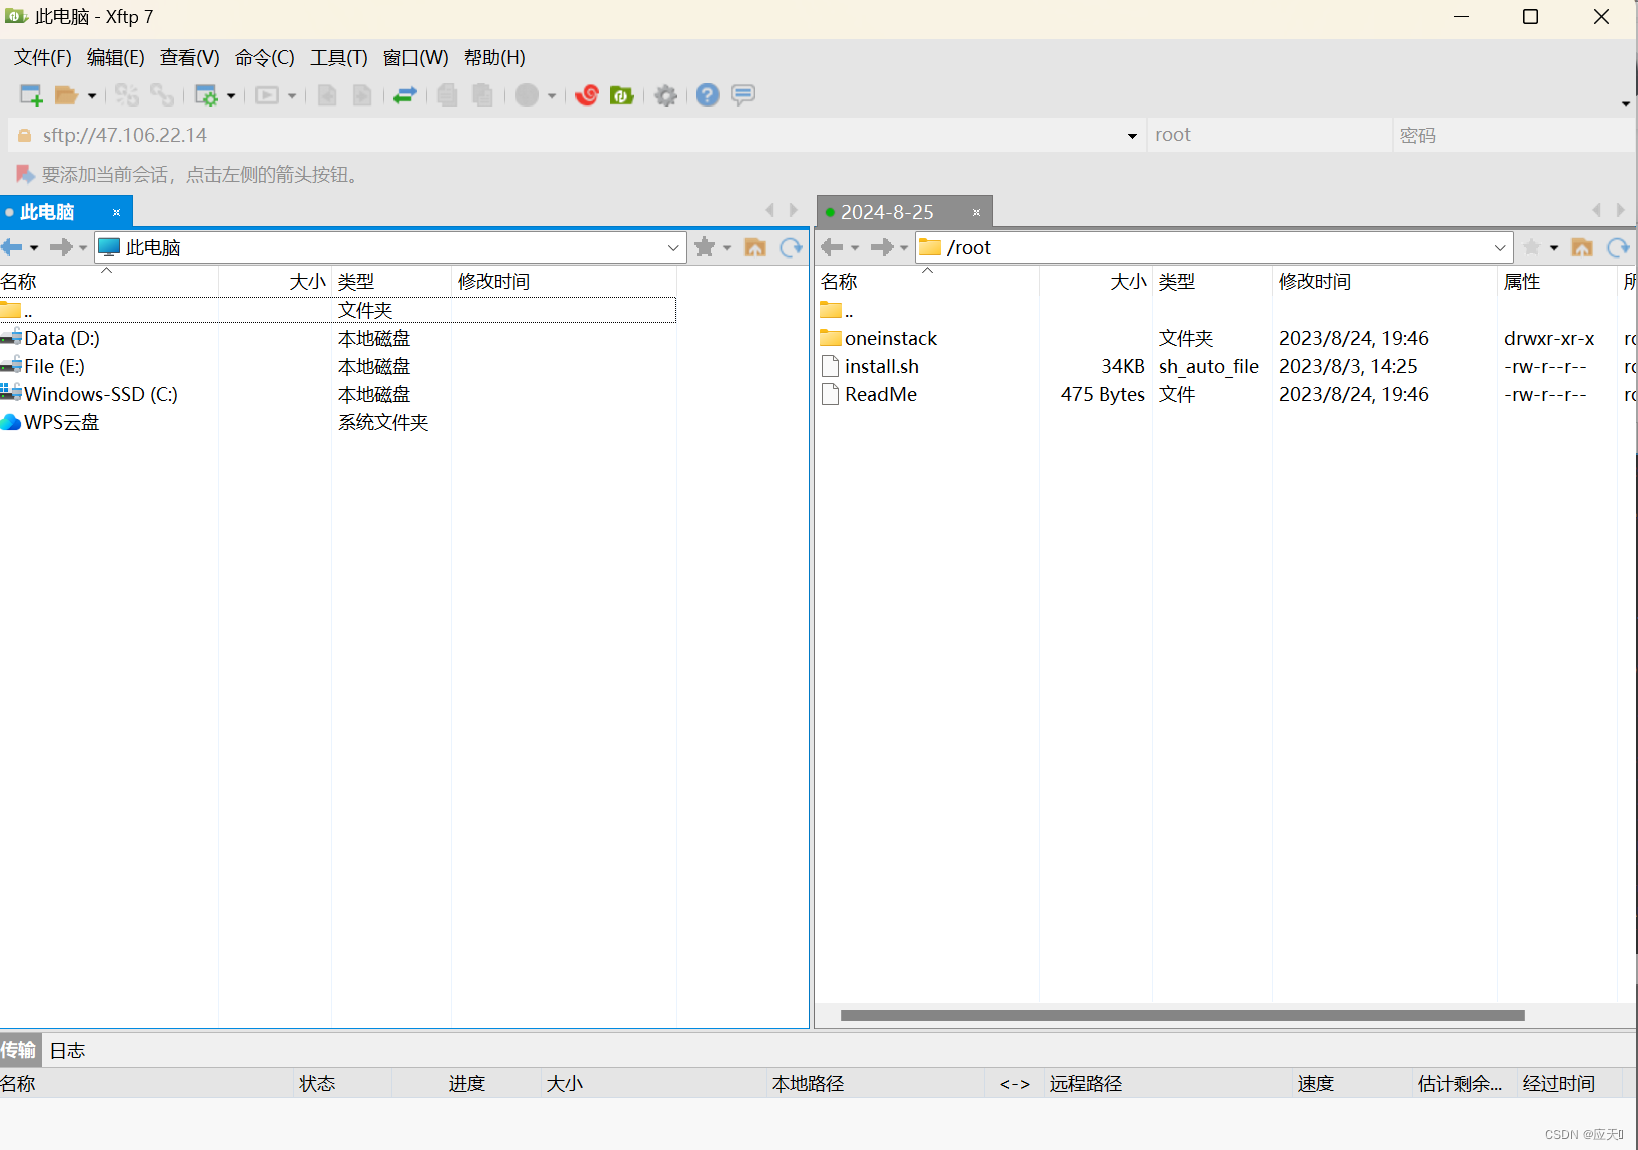The image size is (1638, 1150).
Task: Click the root username field
Action: [1269, 135]
